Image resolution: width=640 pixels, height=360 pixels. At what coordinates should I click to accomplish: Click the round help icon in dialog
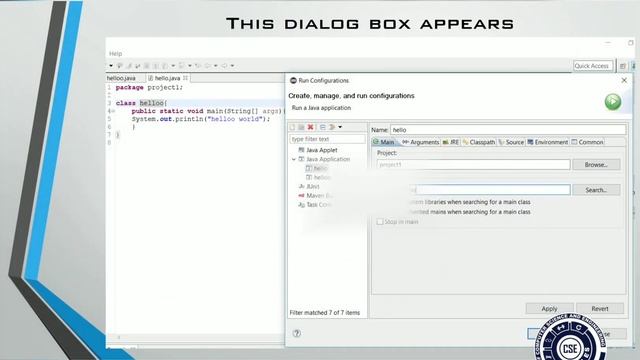pyautogui.click(x=297, y=333)
